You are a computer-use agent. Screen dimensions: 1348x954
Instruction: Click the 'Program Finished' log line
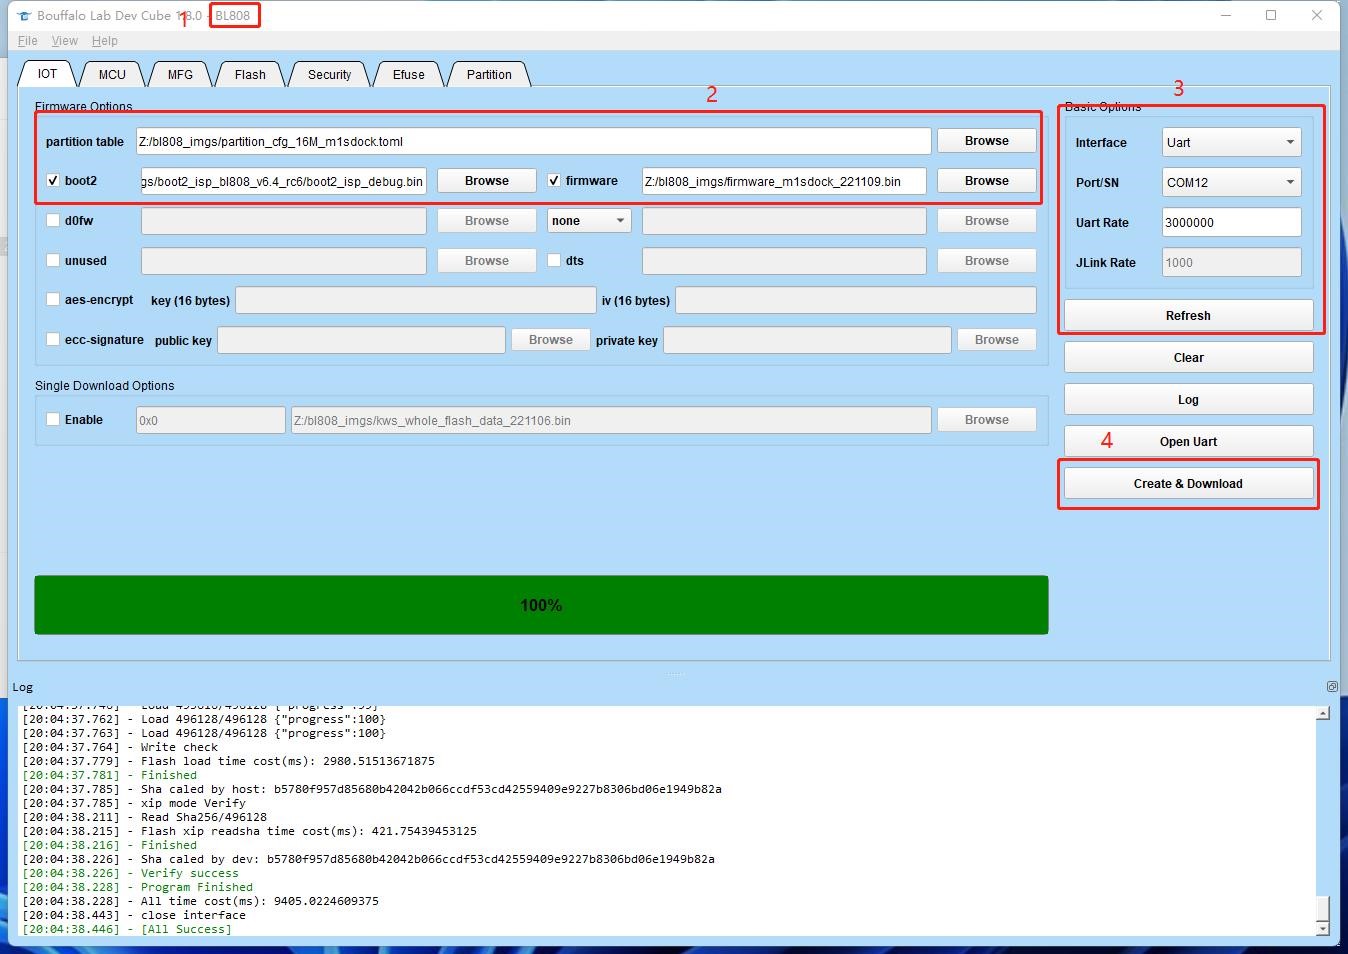tap(138, 887)
